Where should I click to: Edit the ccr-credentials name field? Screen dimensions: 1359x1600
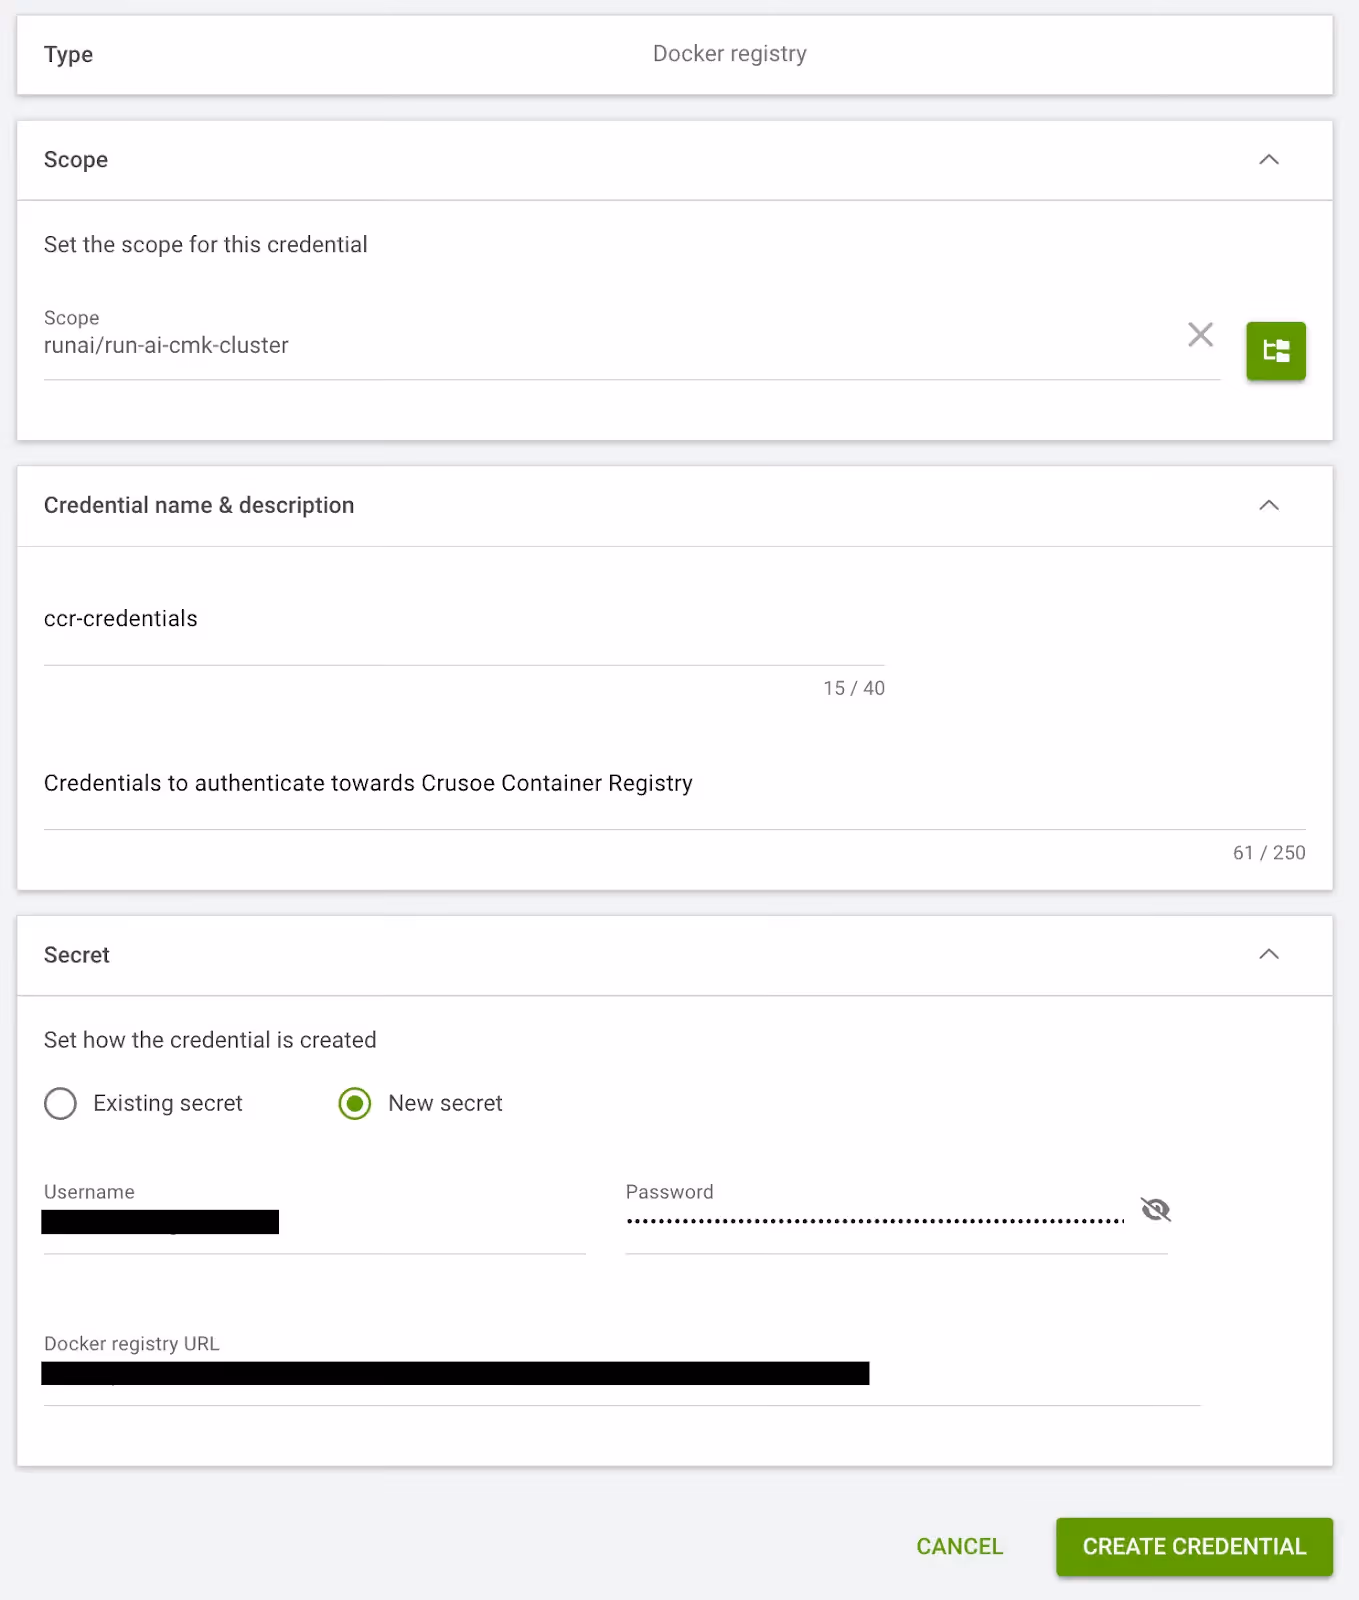click(464, 620)
